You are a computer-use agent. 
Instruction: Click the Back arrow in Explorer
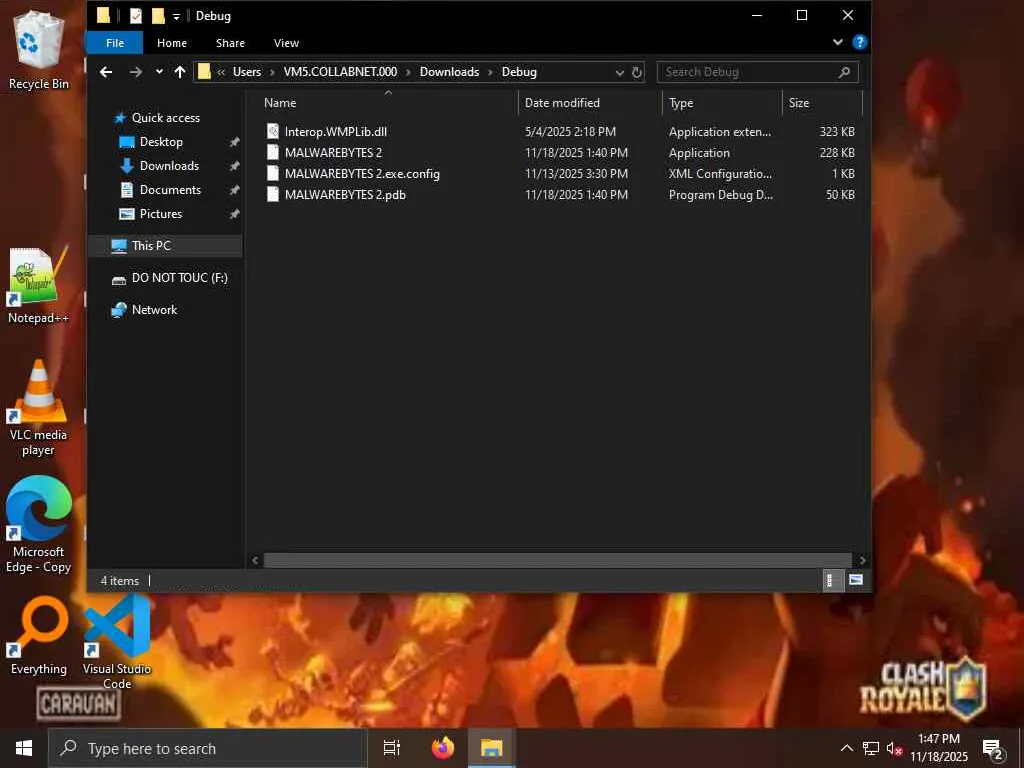coord(106,72)
